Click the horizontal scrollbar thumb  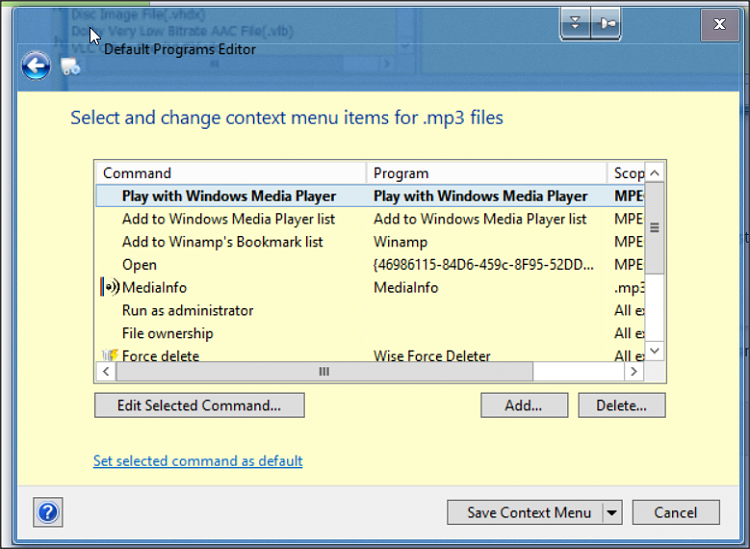point(324,372)
